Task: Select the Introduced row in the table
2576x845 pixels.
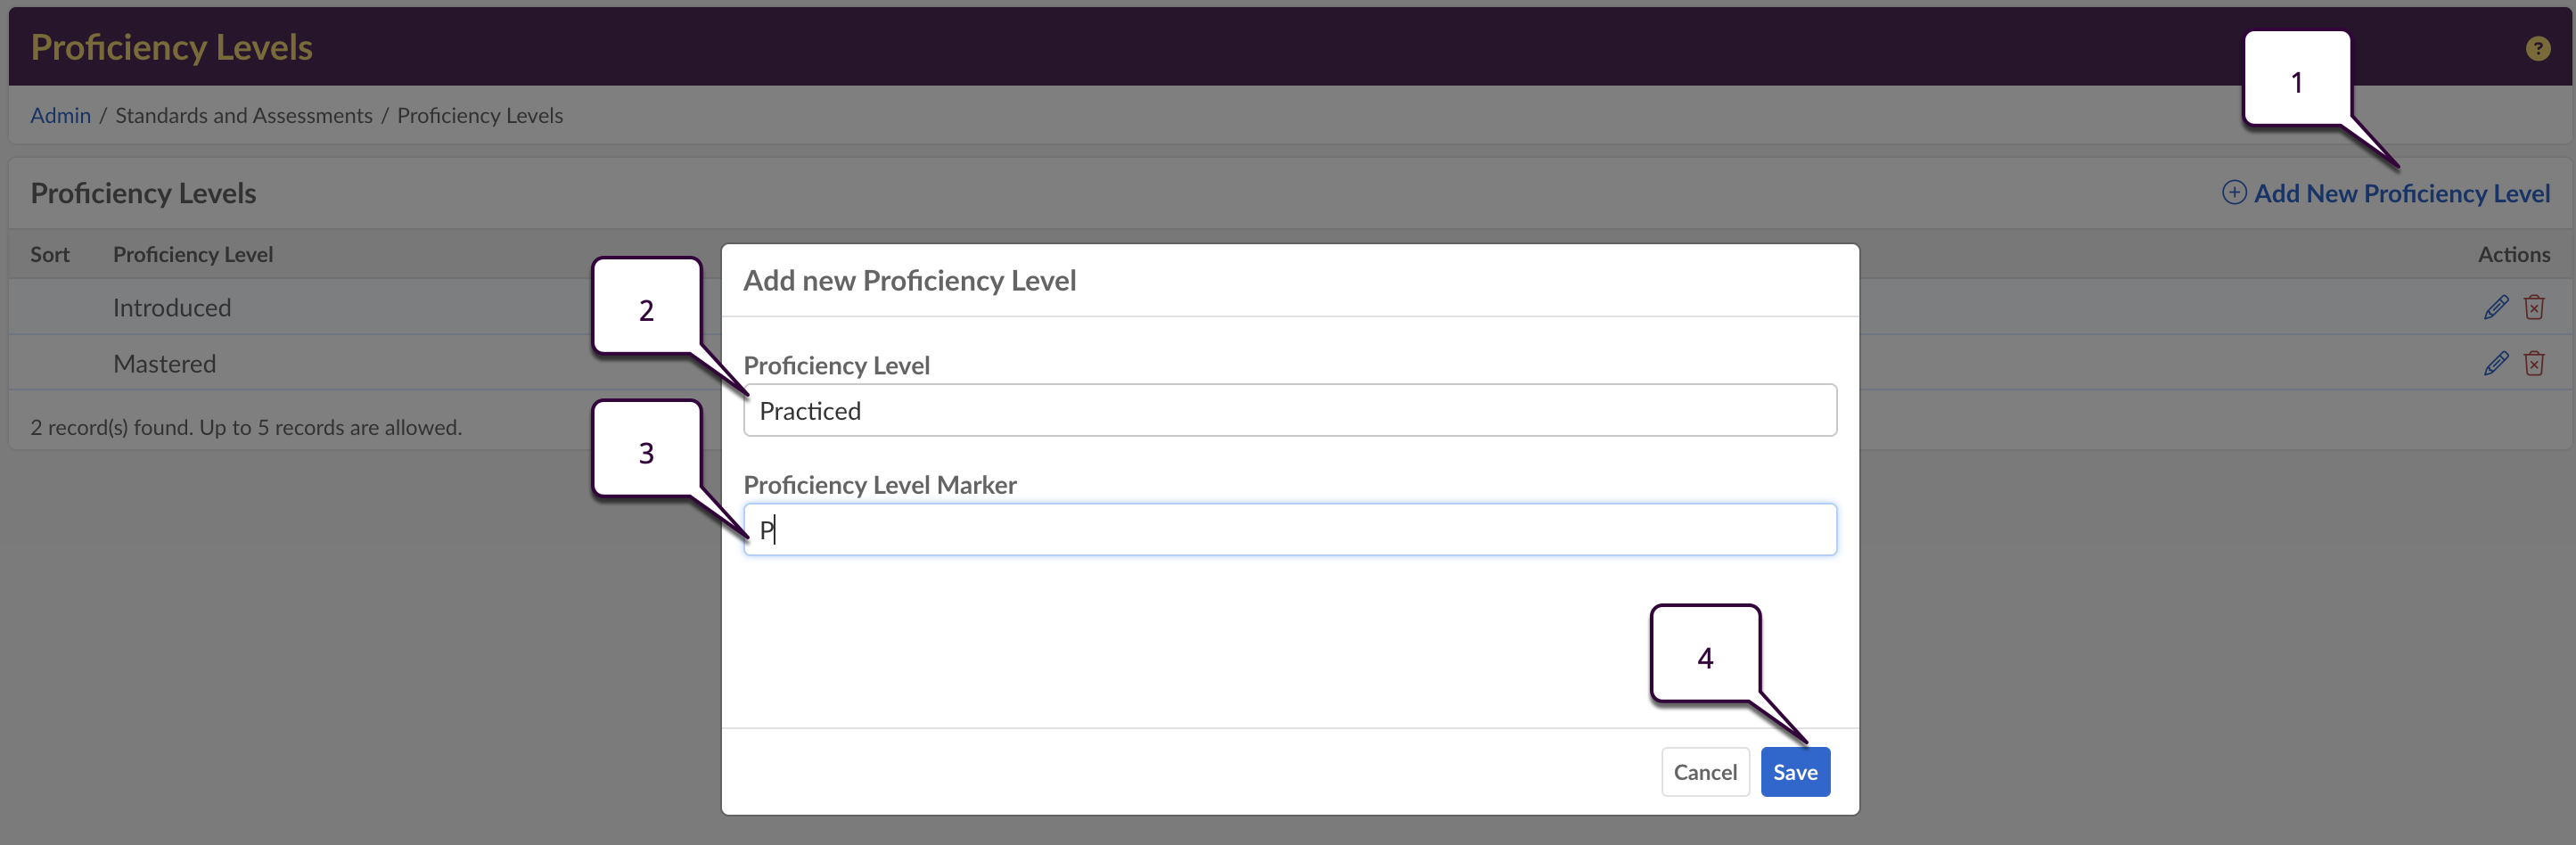Action: coord(172,308)
